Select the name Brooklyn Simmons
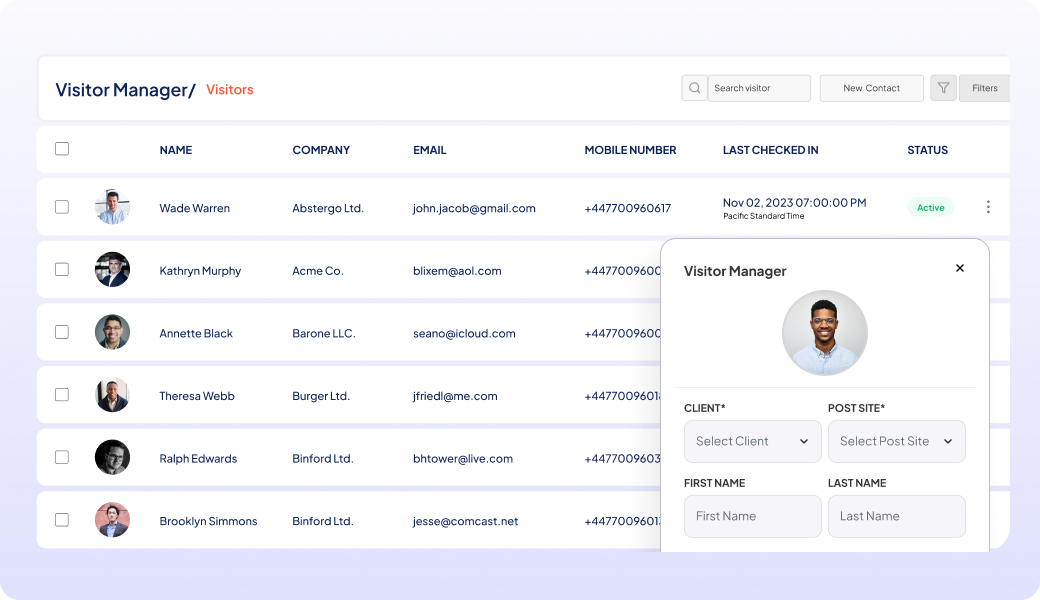This screenshot has height=600, width=1040. (208, 522)
